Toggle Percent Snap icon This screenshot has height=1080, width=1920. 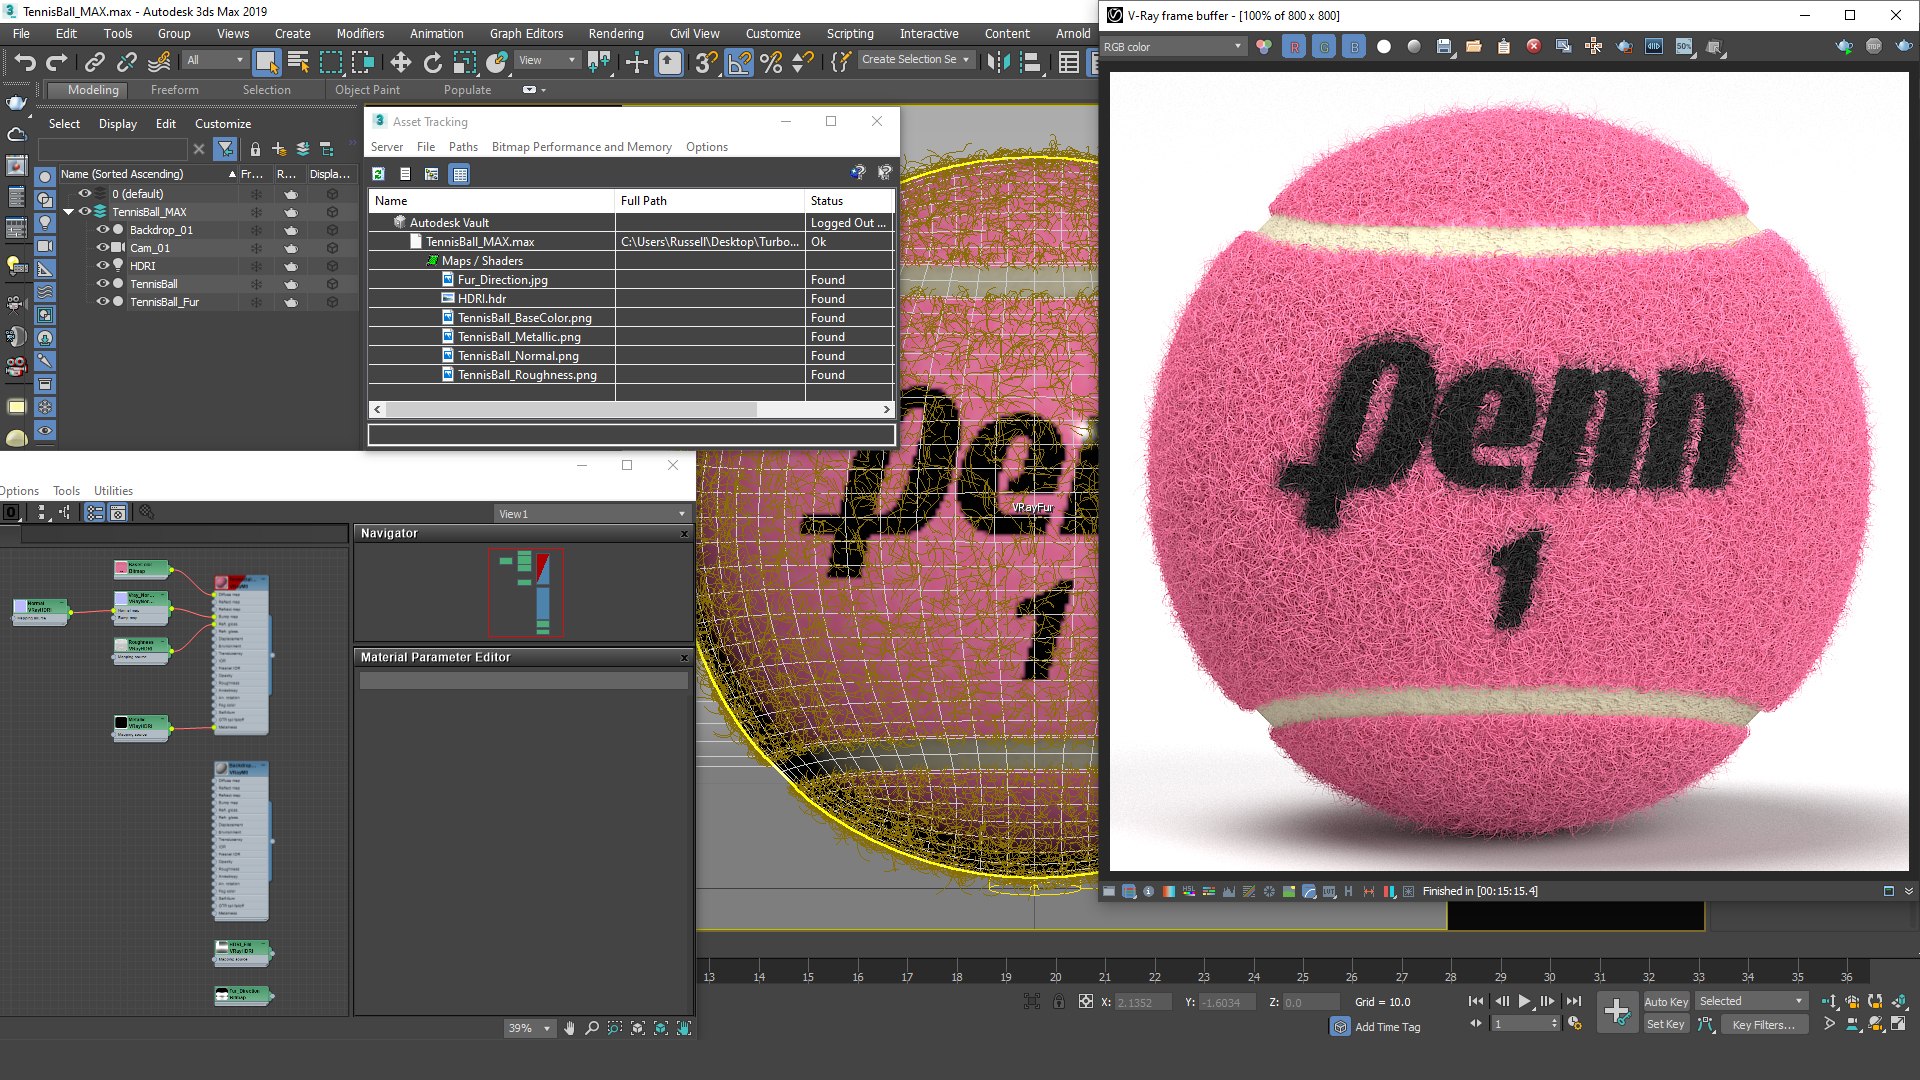point(770,62)
